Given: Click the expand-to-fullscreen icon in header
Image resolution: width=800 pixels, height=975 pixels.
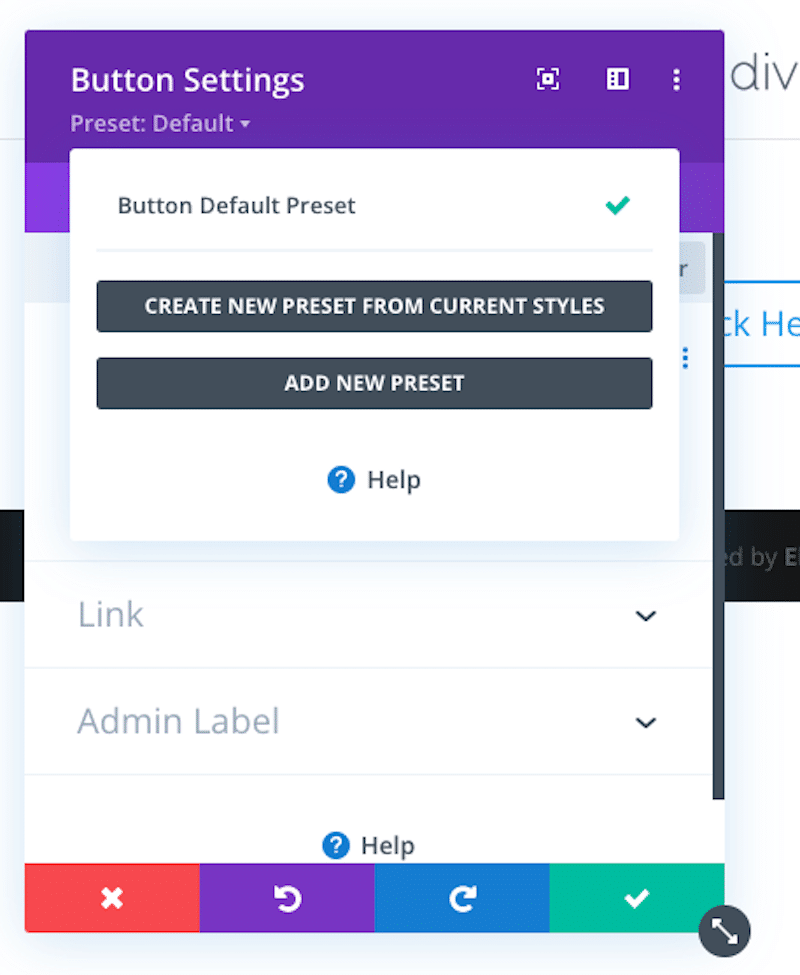Looking at the screenshot, I should tap(547, 79).
